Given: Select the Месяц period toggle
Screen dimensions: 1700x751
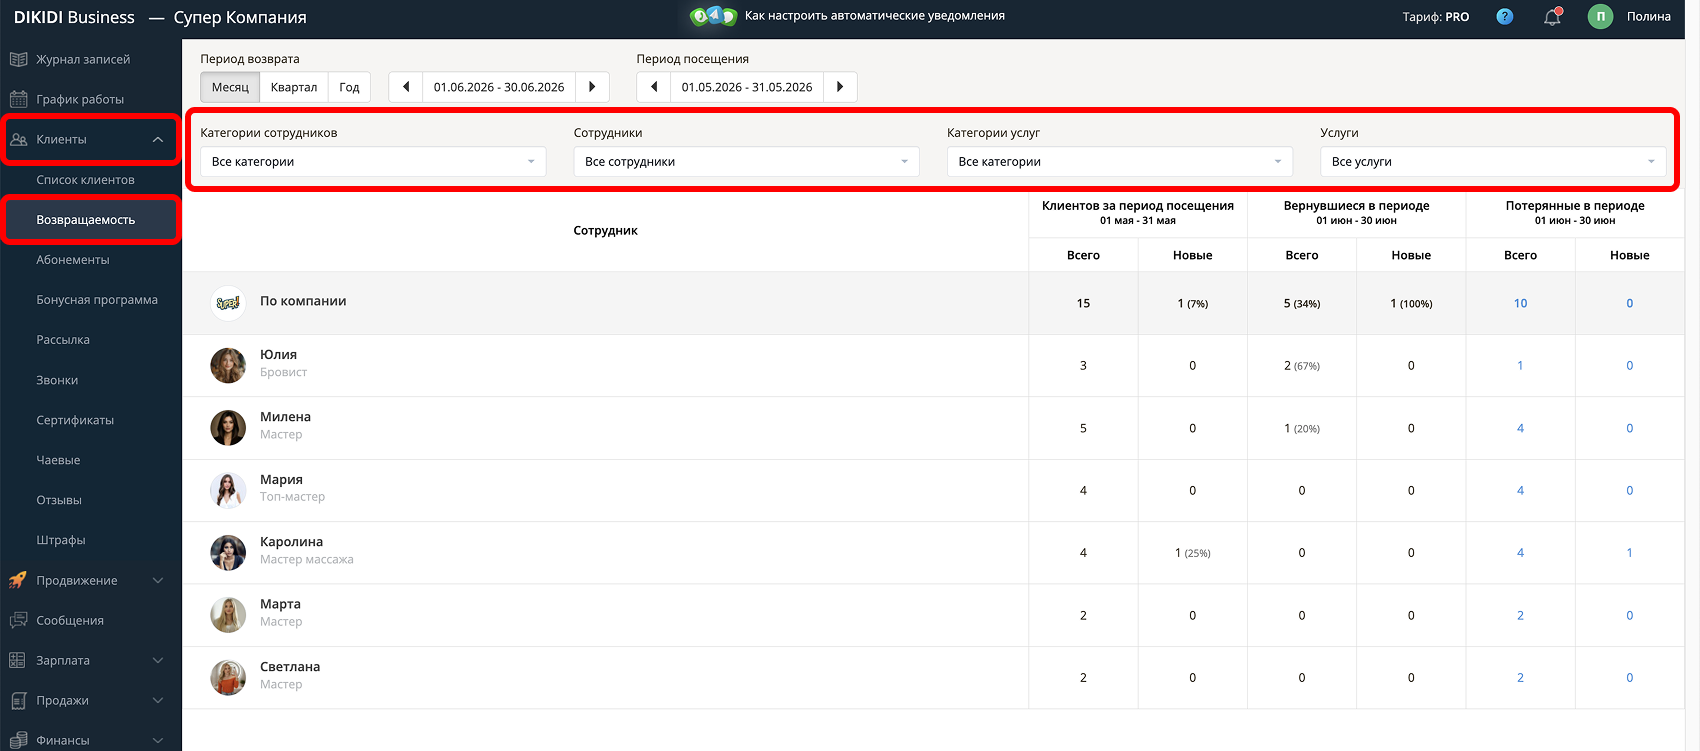Looking at the screenshot, I should 230,87.
